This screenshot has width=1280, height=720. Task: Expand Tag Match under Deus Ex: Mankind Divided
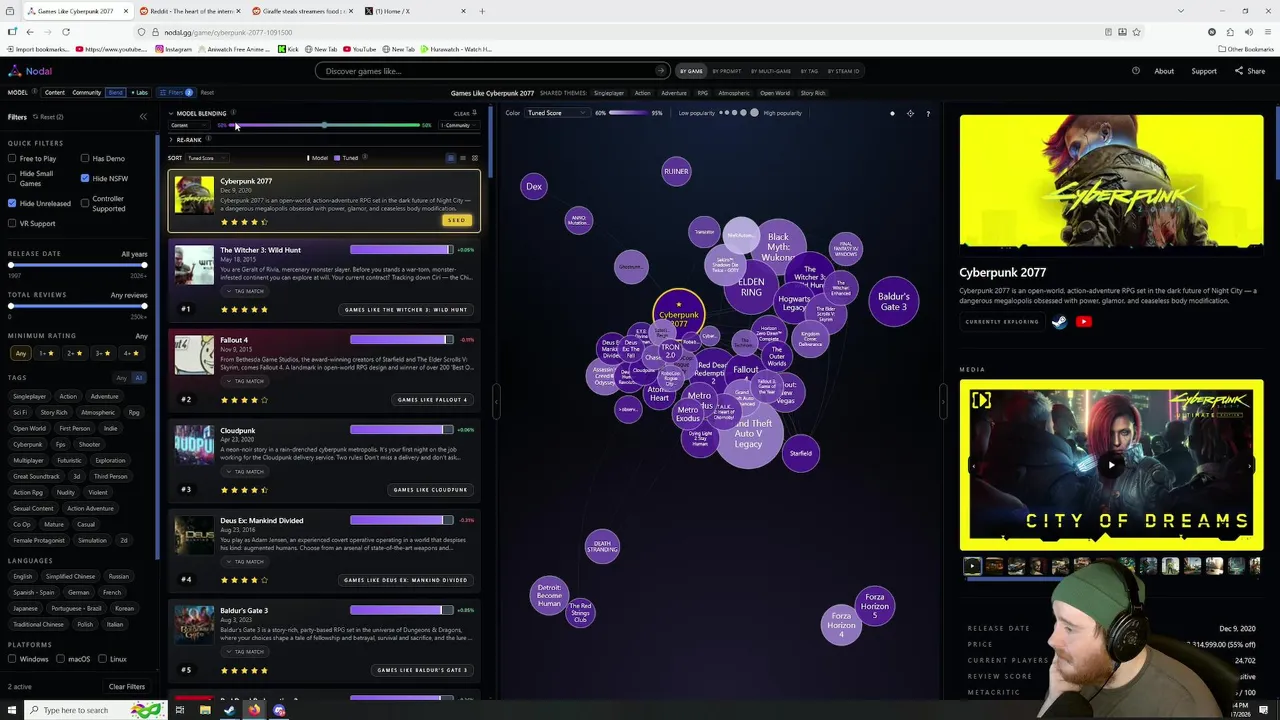coord(245,561)
